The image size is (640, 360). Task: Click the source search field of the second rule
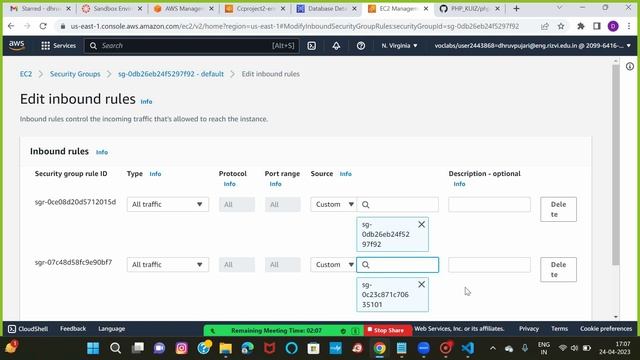click(x=398, y=265)
